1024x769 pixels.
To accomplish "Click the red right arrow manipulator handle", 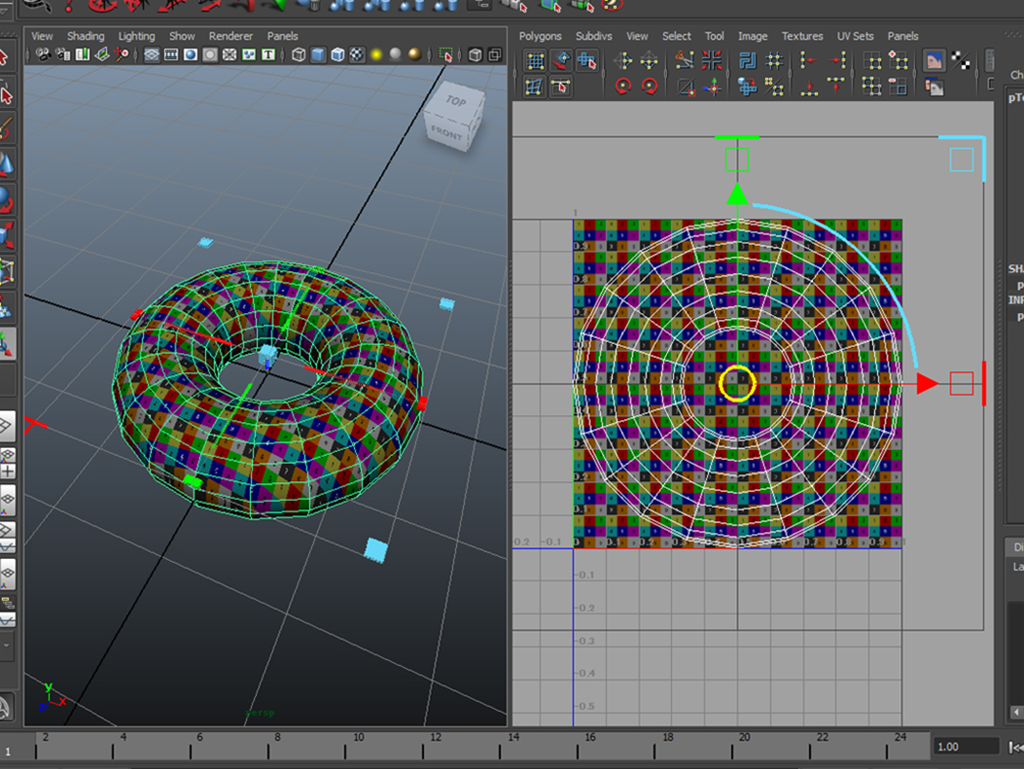I will 927,384.
